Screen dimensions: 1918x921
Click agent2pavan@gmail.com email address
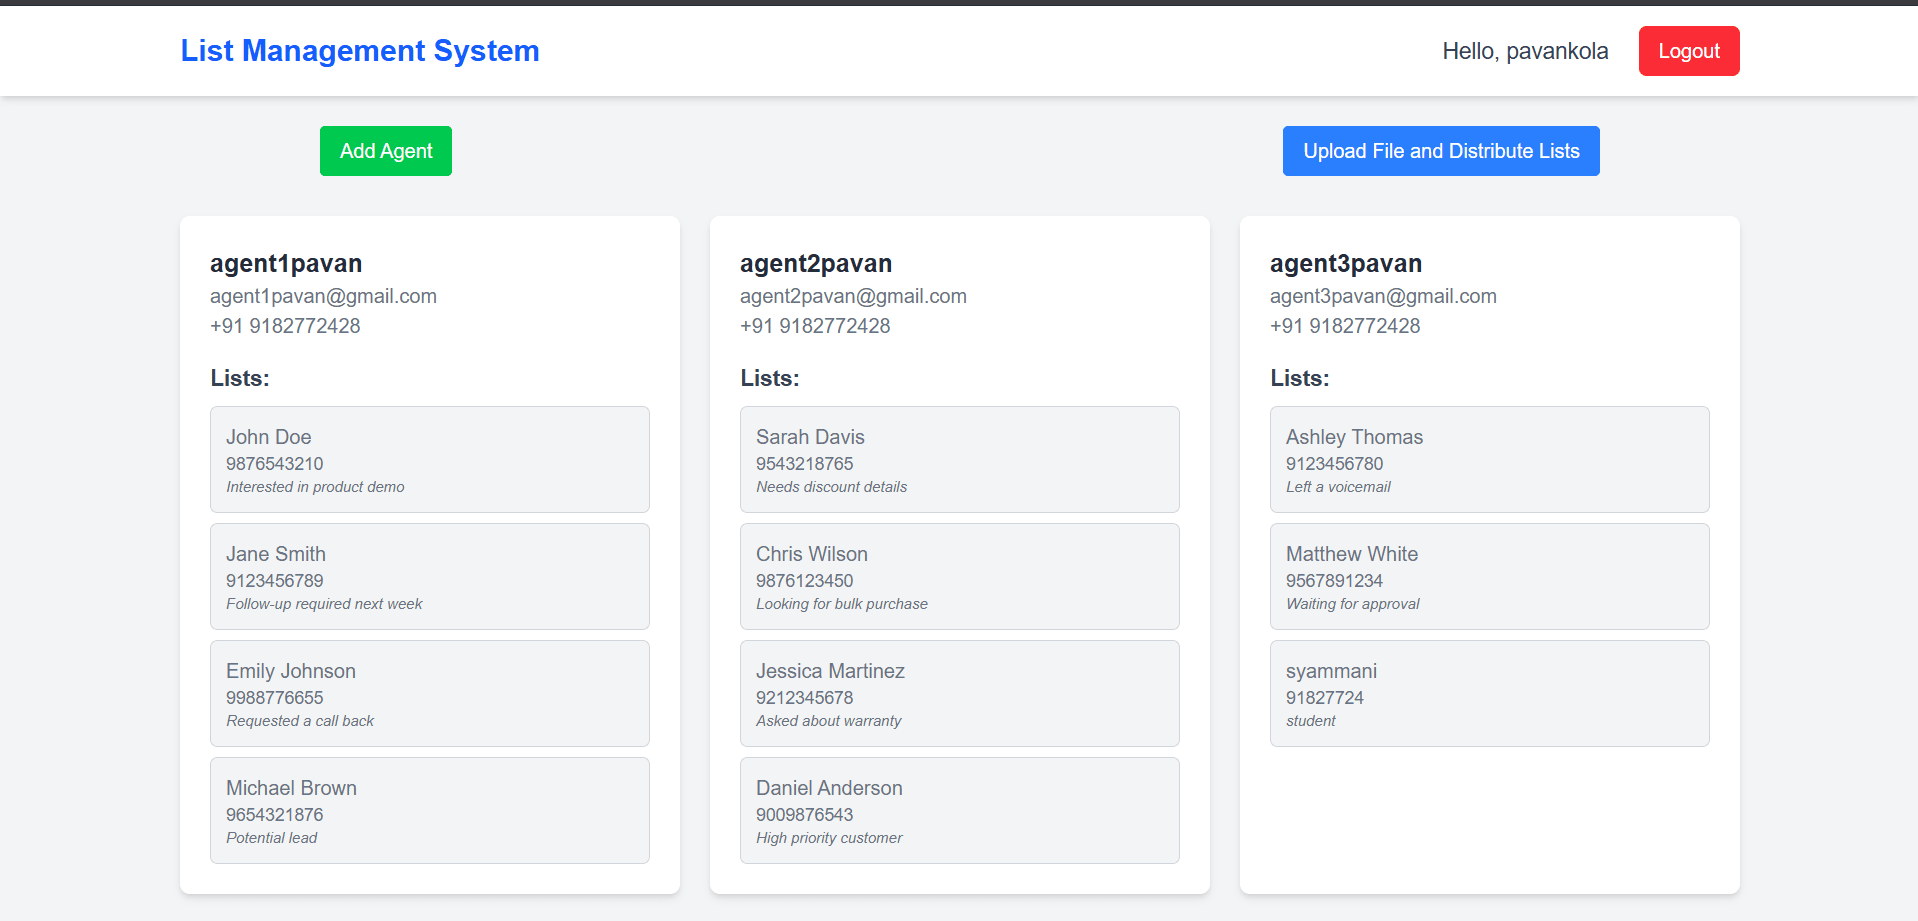[853, 296]
